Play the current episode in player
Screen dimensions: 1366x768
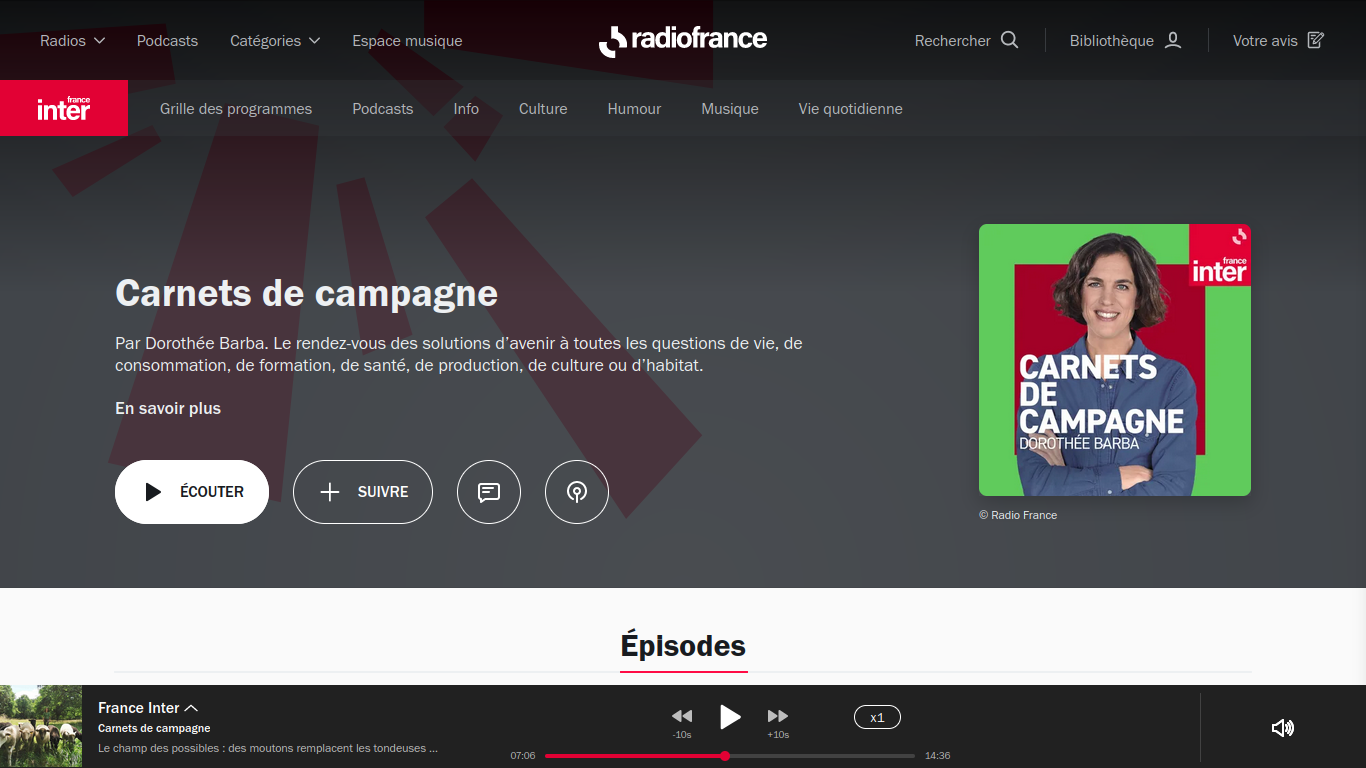[731, 717]
